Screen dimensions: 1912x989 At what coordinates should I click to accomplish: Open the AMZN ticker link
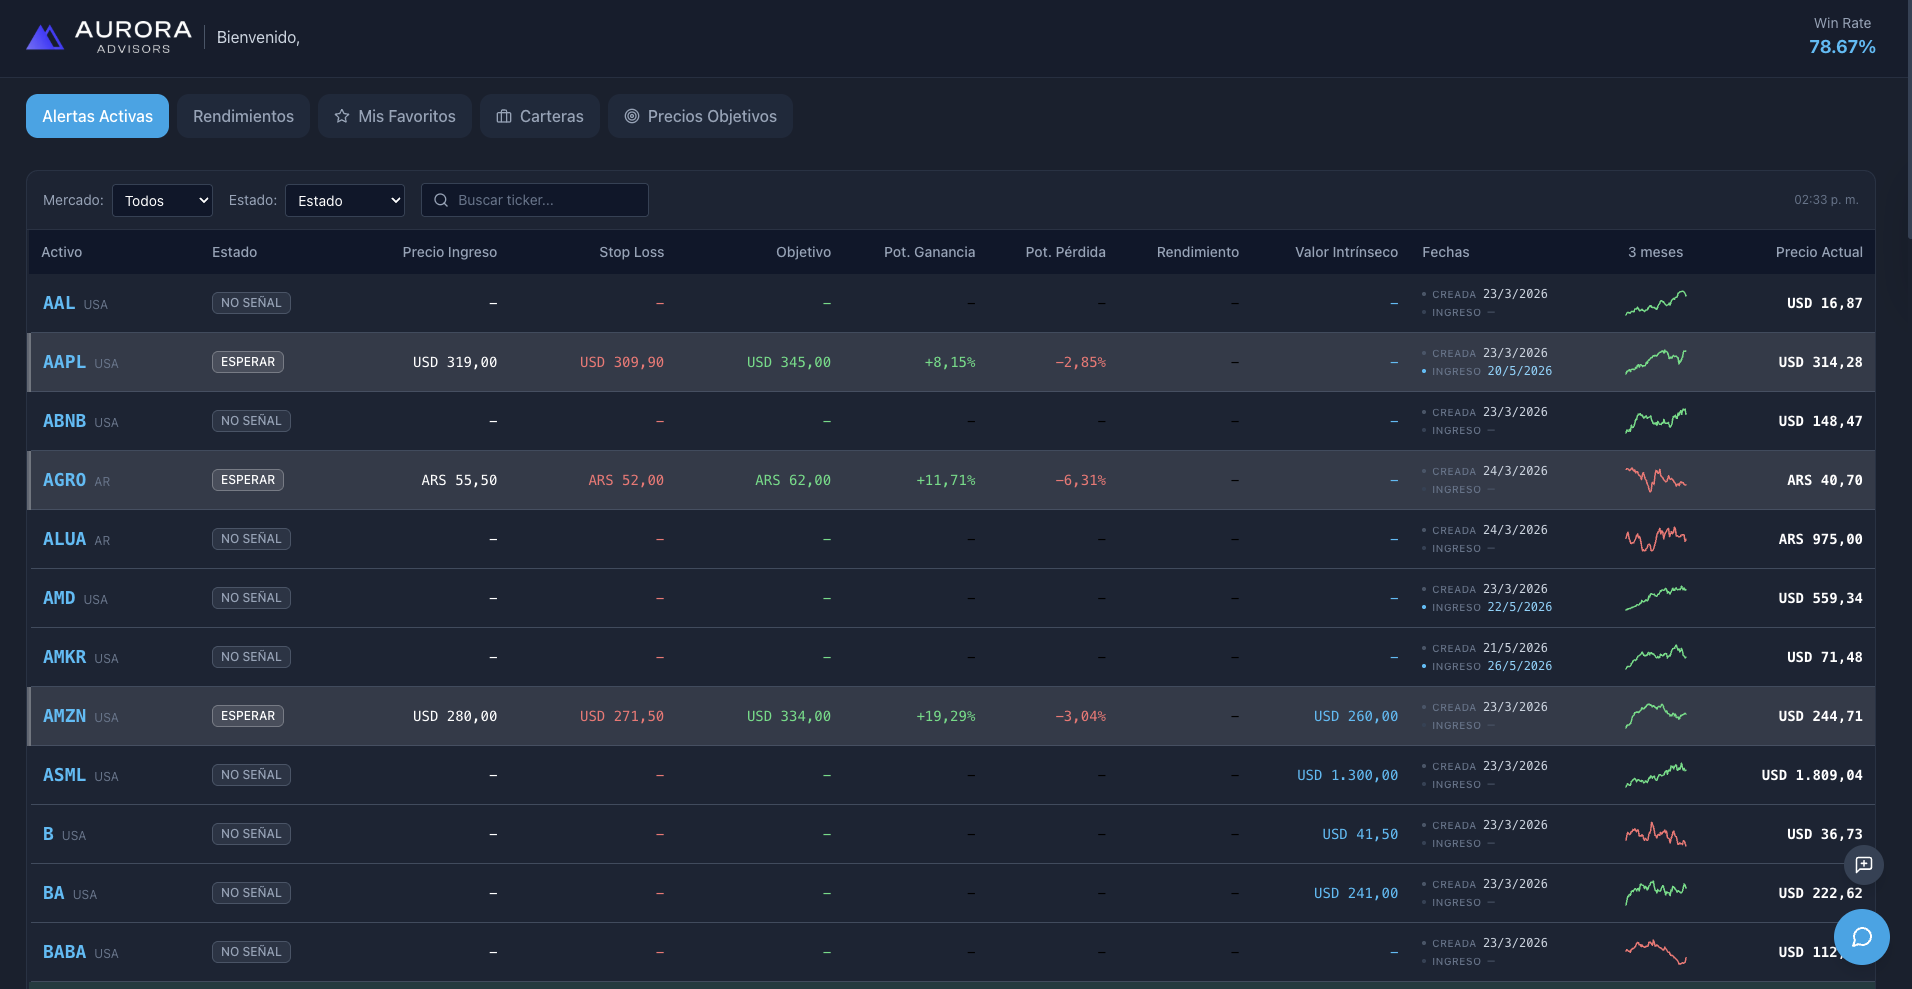[x=64, y=716]
